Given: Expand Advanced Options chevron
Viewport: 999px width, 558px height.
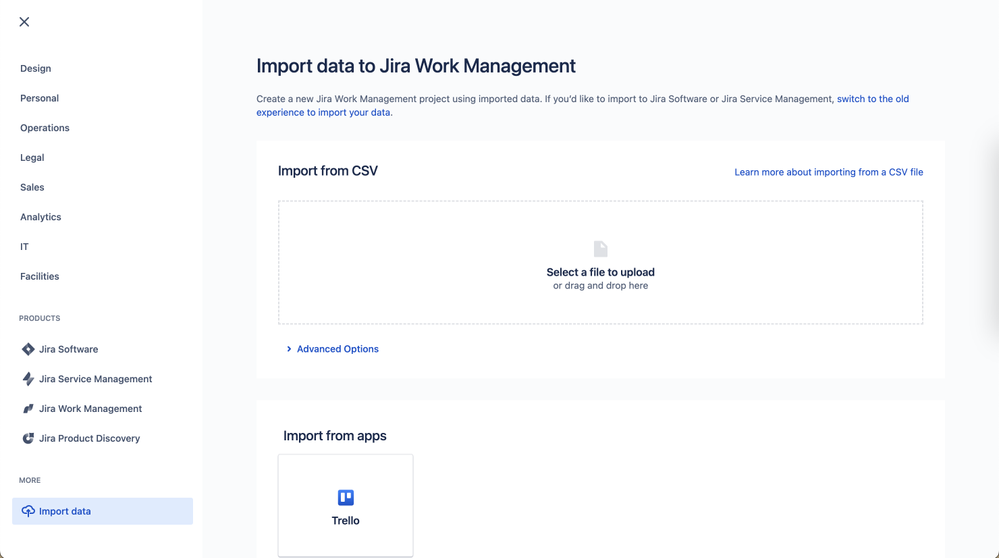Looking at the screenshot, I should 289,349.
